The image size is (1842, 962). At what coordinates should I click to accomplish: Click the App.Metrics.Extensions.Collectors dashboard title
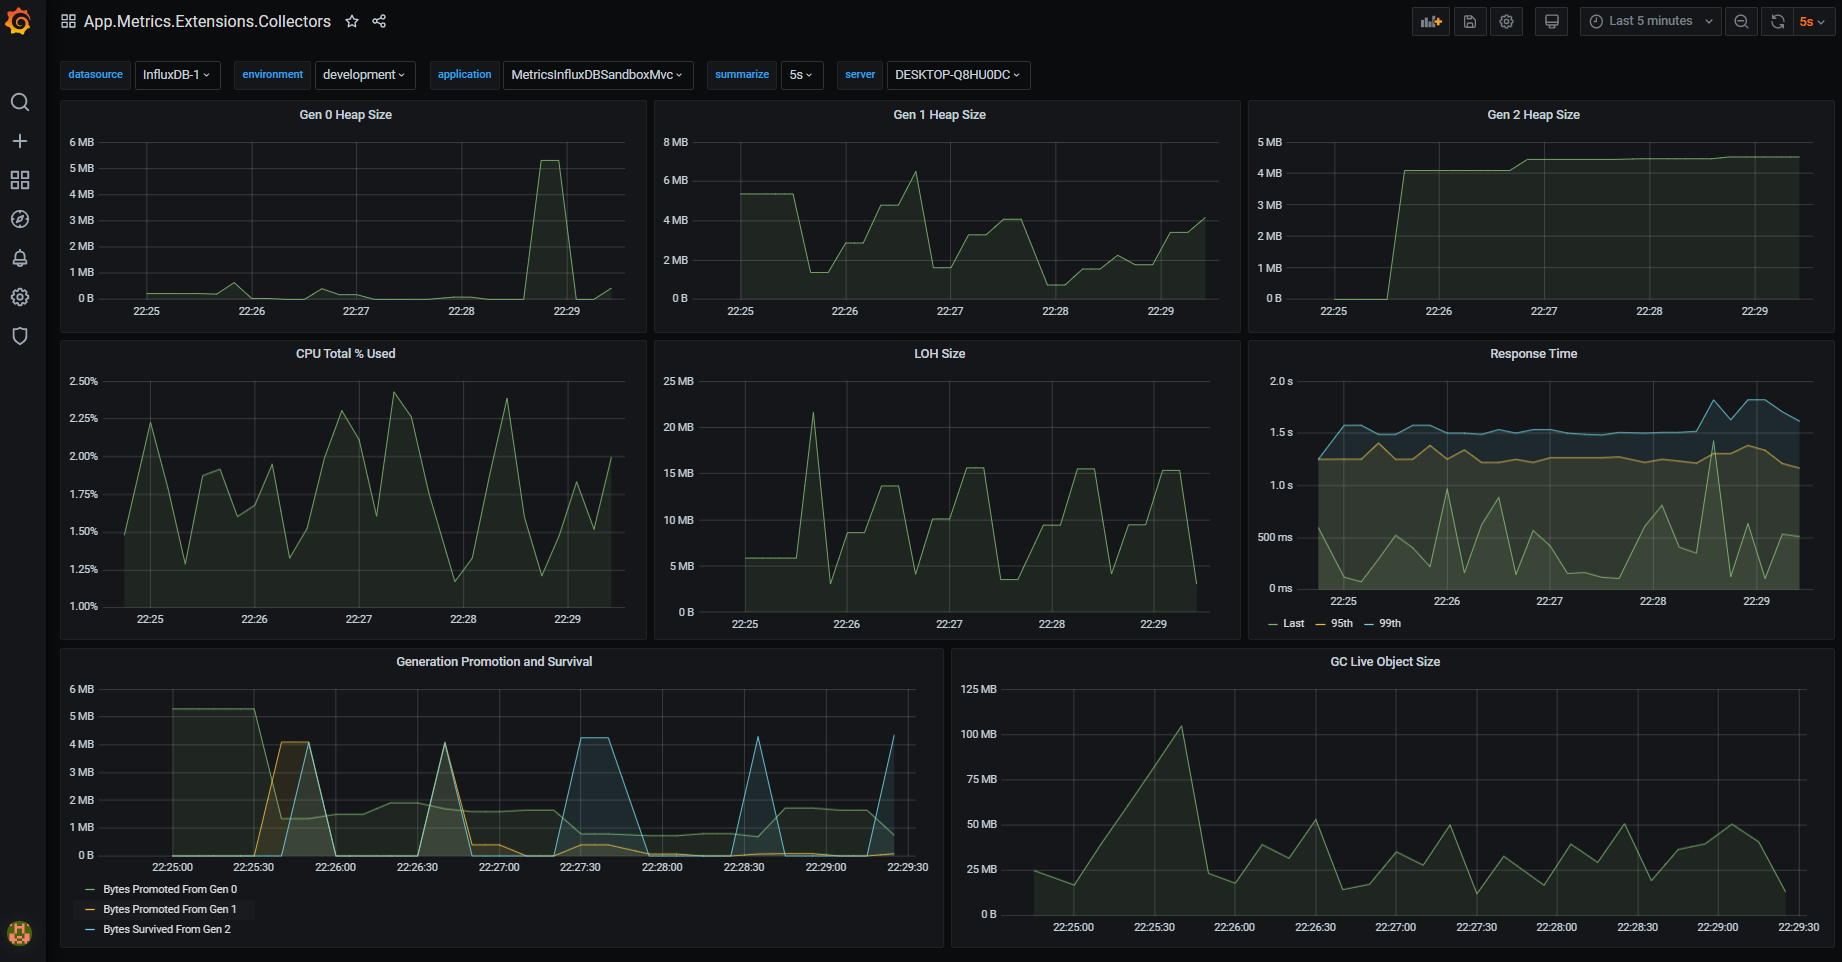[207, 21]
